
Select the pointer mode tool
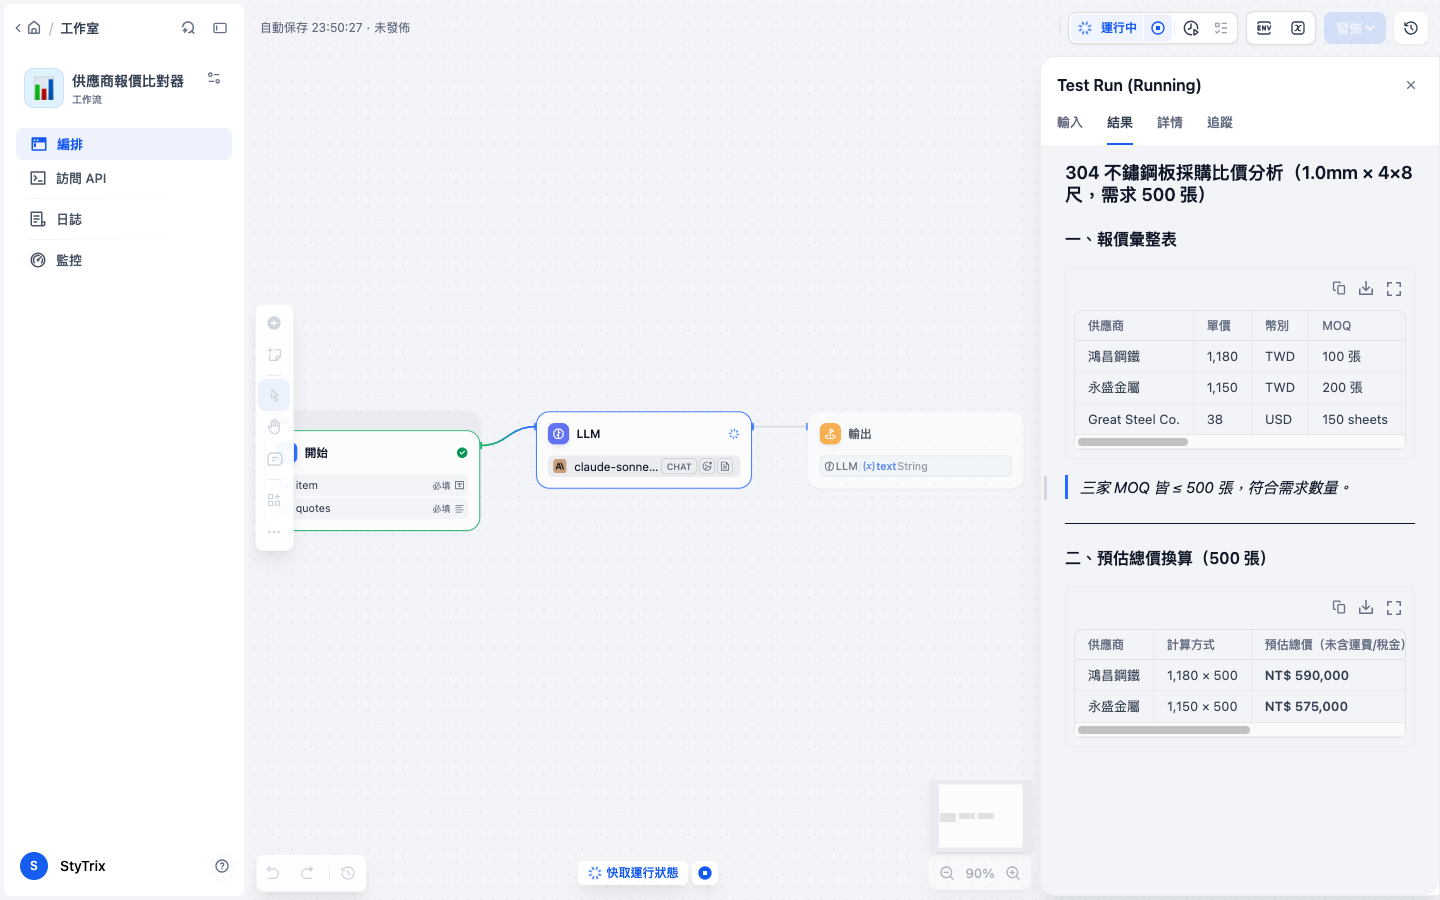(x=274, y=395)
